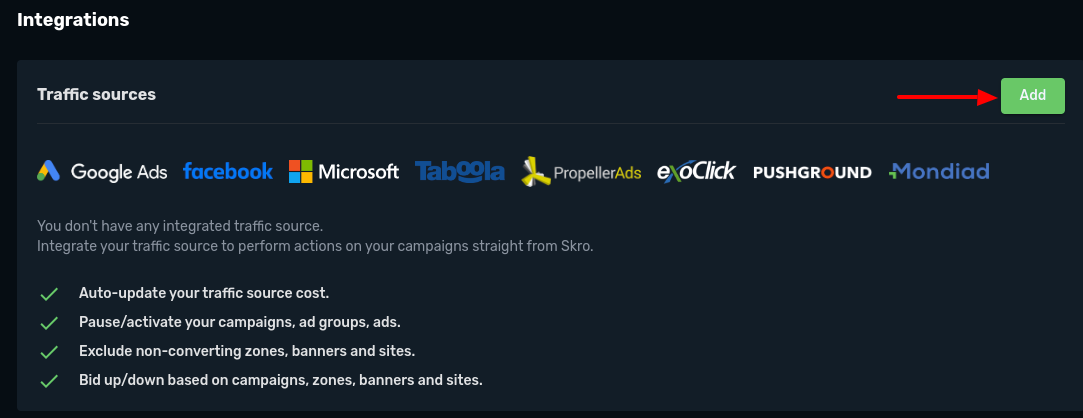Pick the Microsoft logo
The image size is (1083, 418).
(x=344, y=172)
